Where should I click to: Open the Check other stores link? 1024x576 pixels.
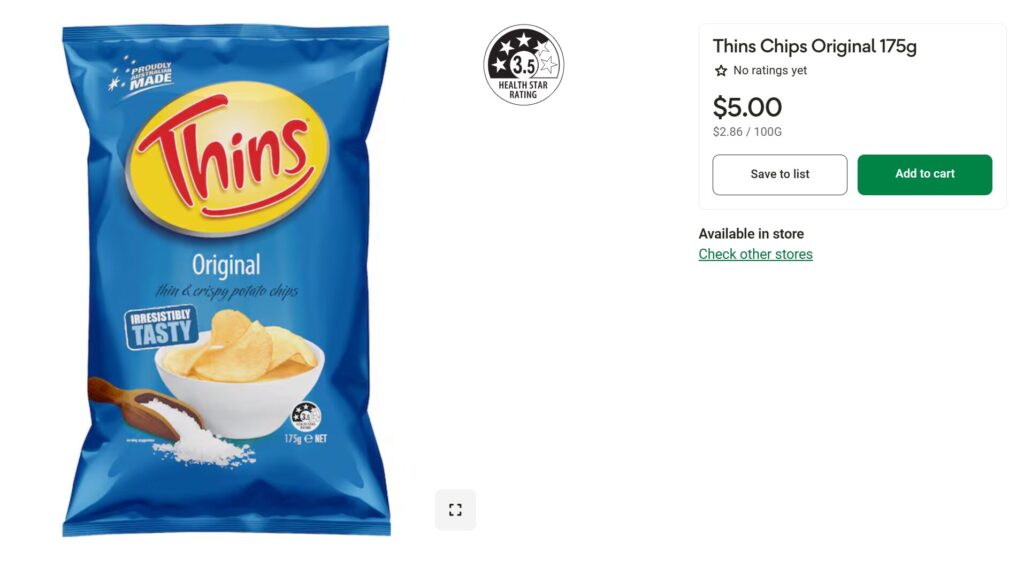(756, 254)
